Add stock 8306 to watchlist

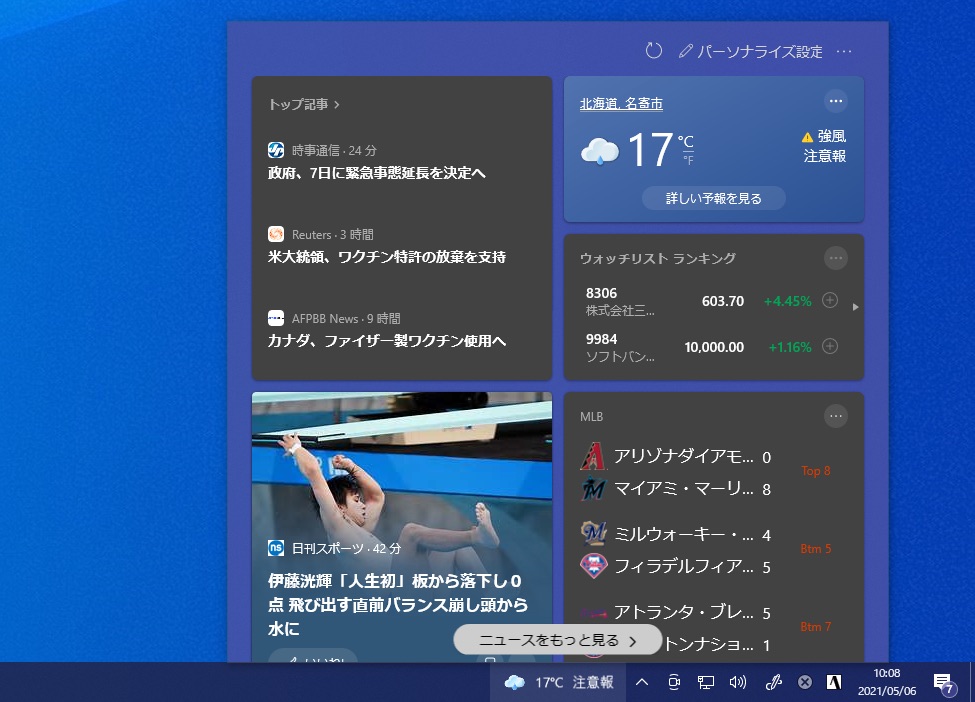click(x=830, y=300)
